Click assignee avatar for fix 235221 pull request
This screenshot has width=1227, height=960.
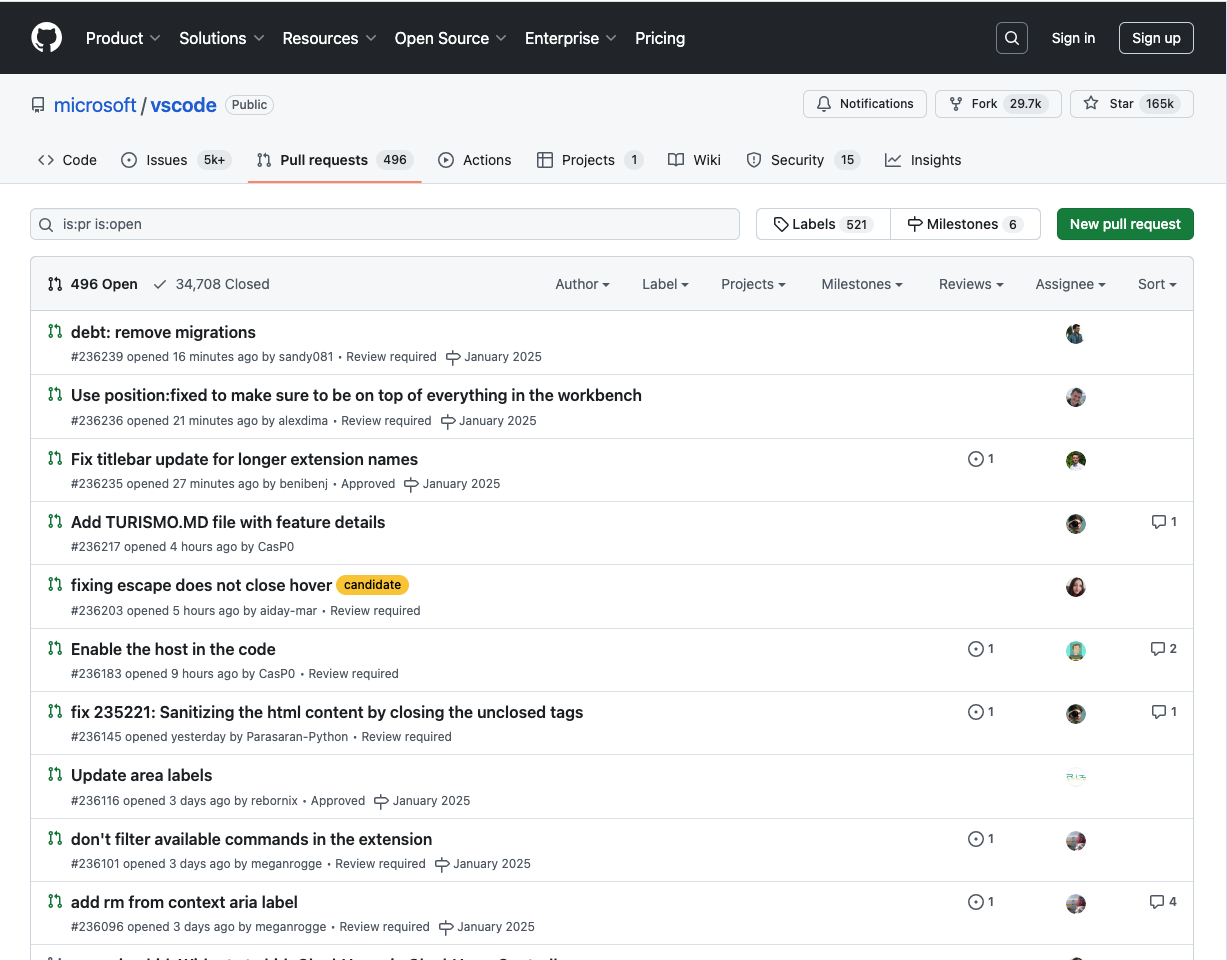click(1076, 714)
